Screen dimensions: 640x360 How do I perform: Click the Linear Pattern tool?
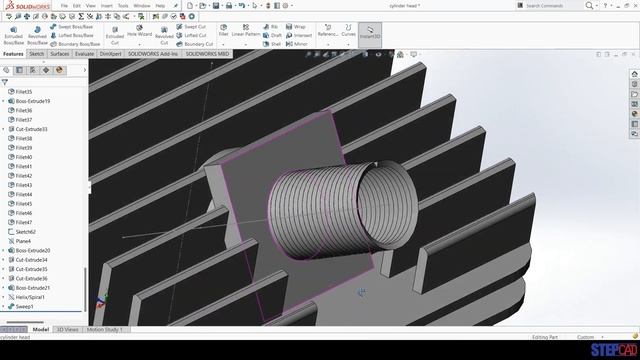point(246,30)
